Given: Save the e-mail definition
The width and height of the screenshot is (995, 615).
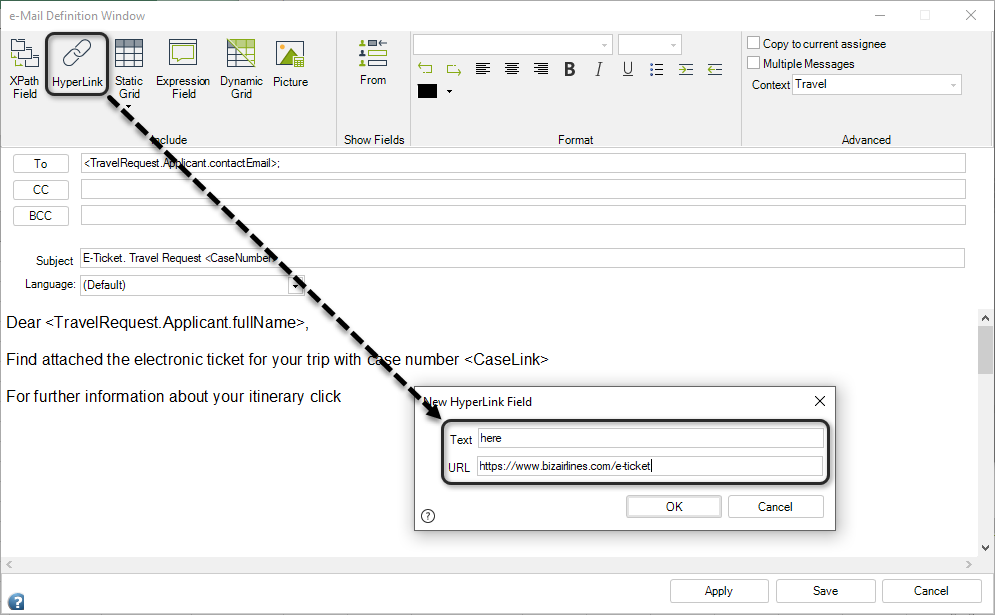Looking at the screenshot, I should 825,591.
